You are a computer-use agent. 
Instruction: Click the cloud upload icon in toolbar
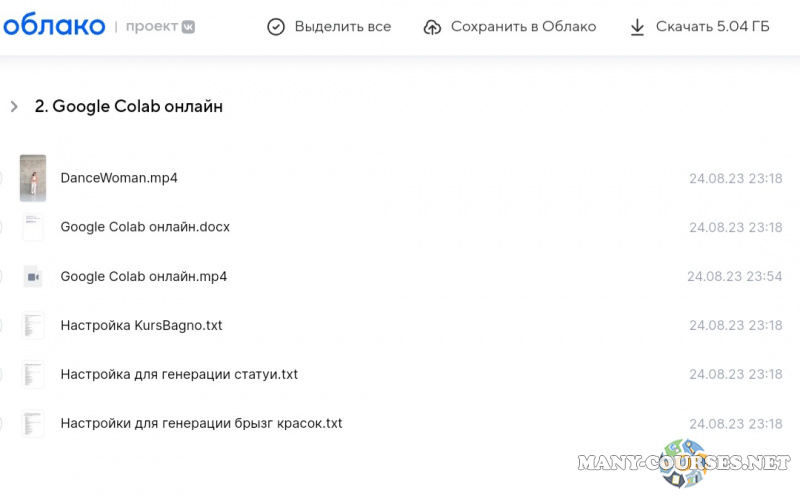coord(432,27)
